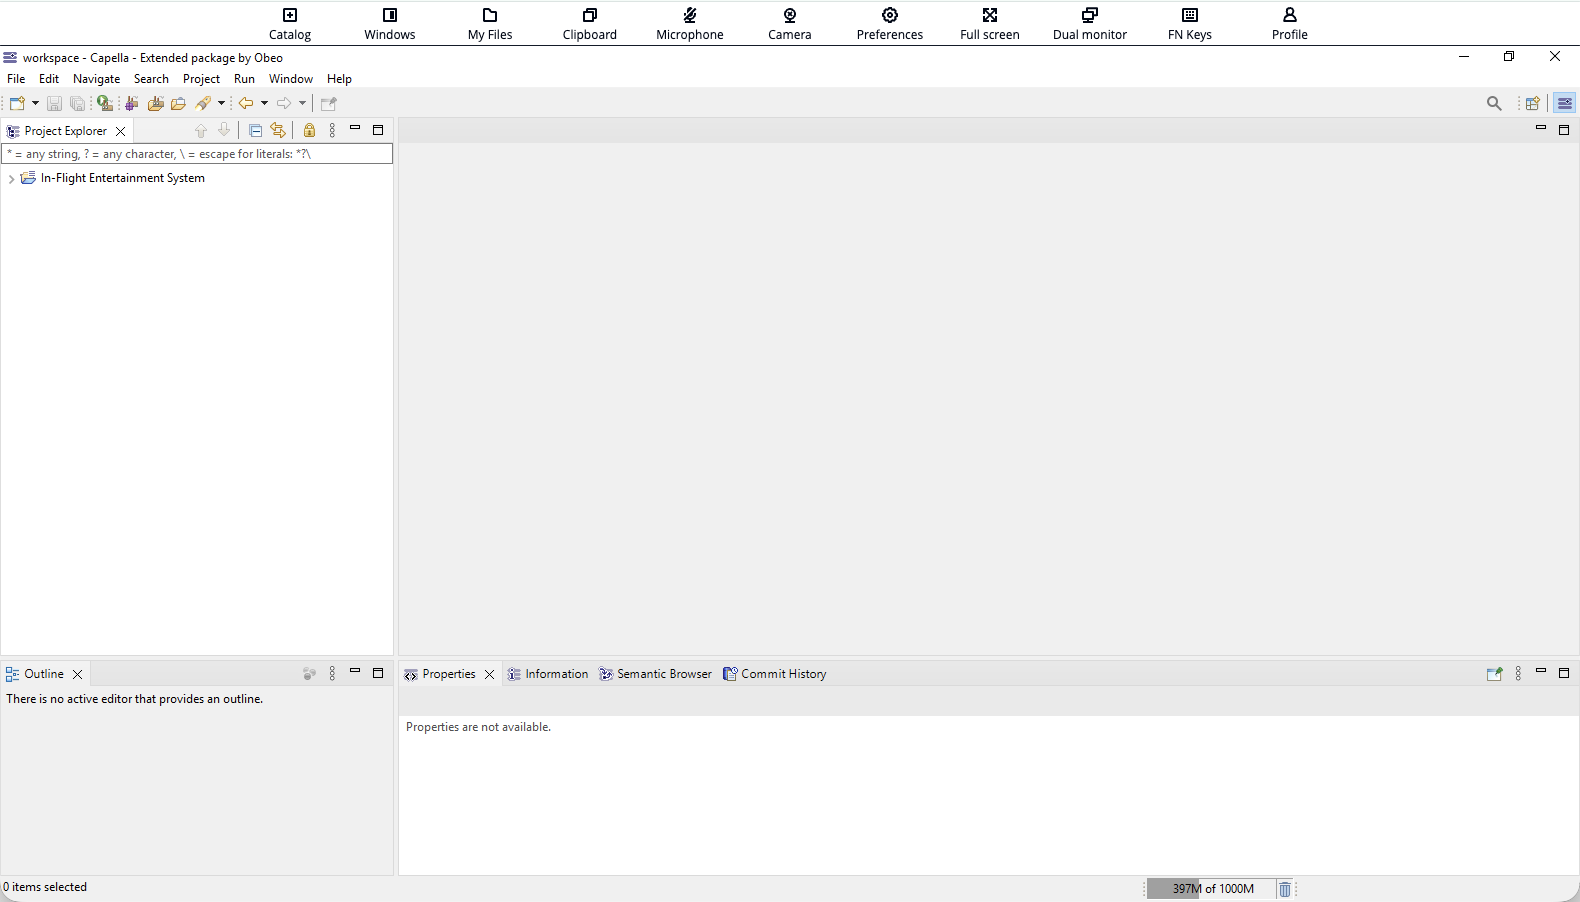
Task: Click the search magnifier icon in toolbar
Action: (x=1494, y=103)
